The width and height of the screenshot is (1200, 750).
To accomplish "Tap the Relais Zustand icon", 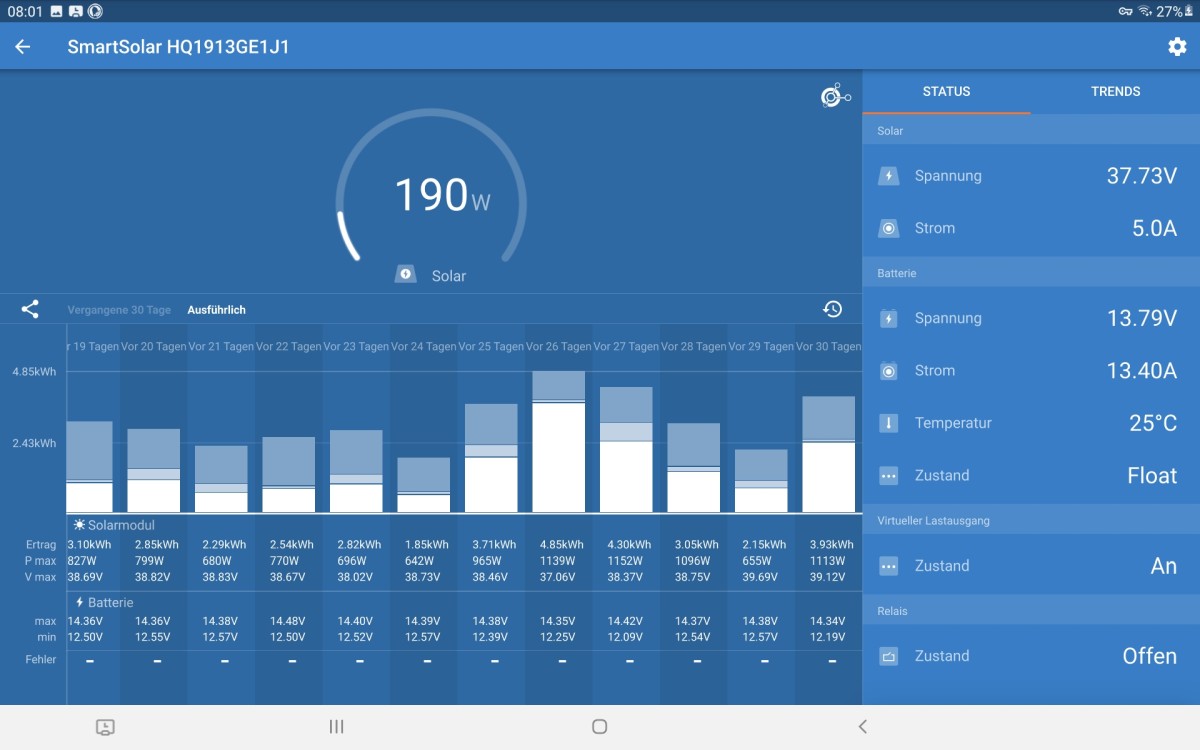I will pyautogui.click(x=888, y=656).
